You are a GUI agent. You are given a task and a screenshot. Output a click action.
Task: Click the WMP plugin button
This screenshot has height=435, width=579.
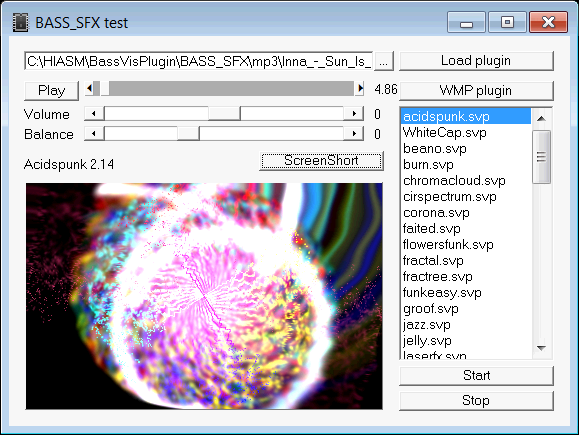[x=476, y=91]
